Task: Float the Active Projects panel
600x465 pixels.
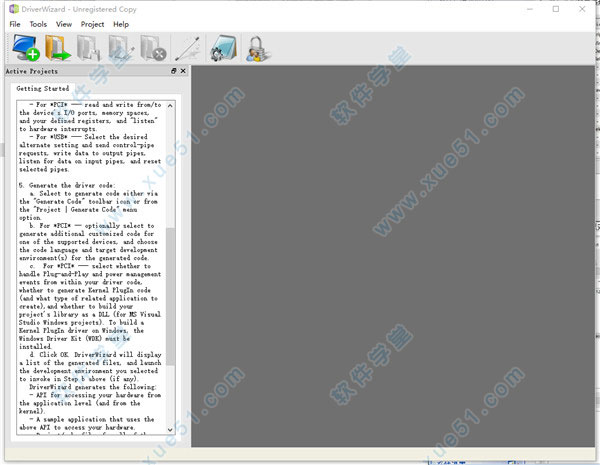Action: click(x=173, y=72)
